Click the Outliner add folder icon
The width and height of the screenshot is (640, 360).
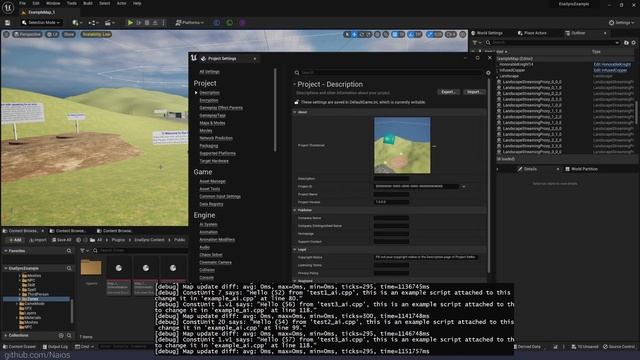point(626,42)
